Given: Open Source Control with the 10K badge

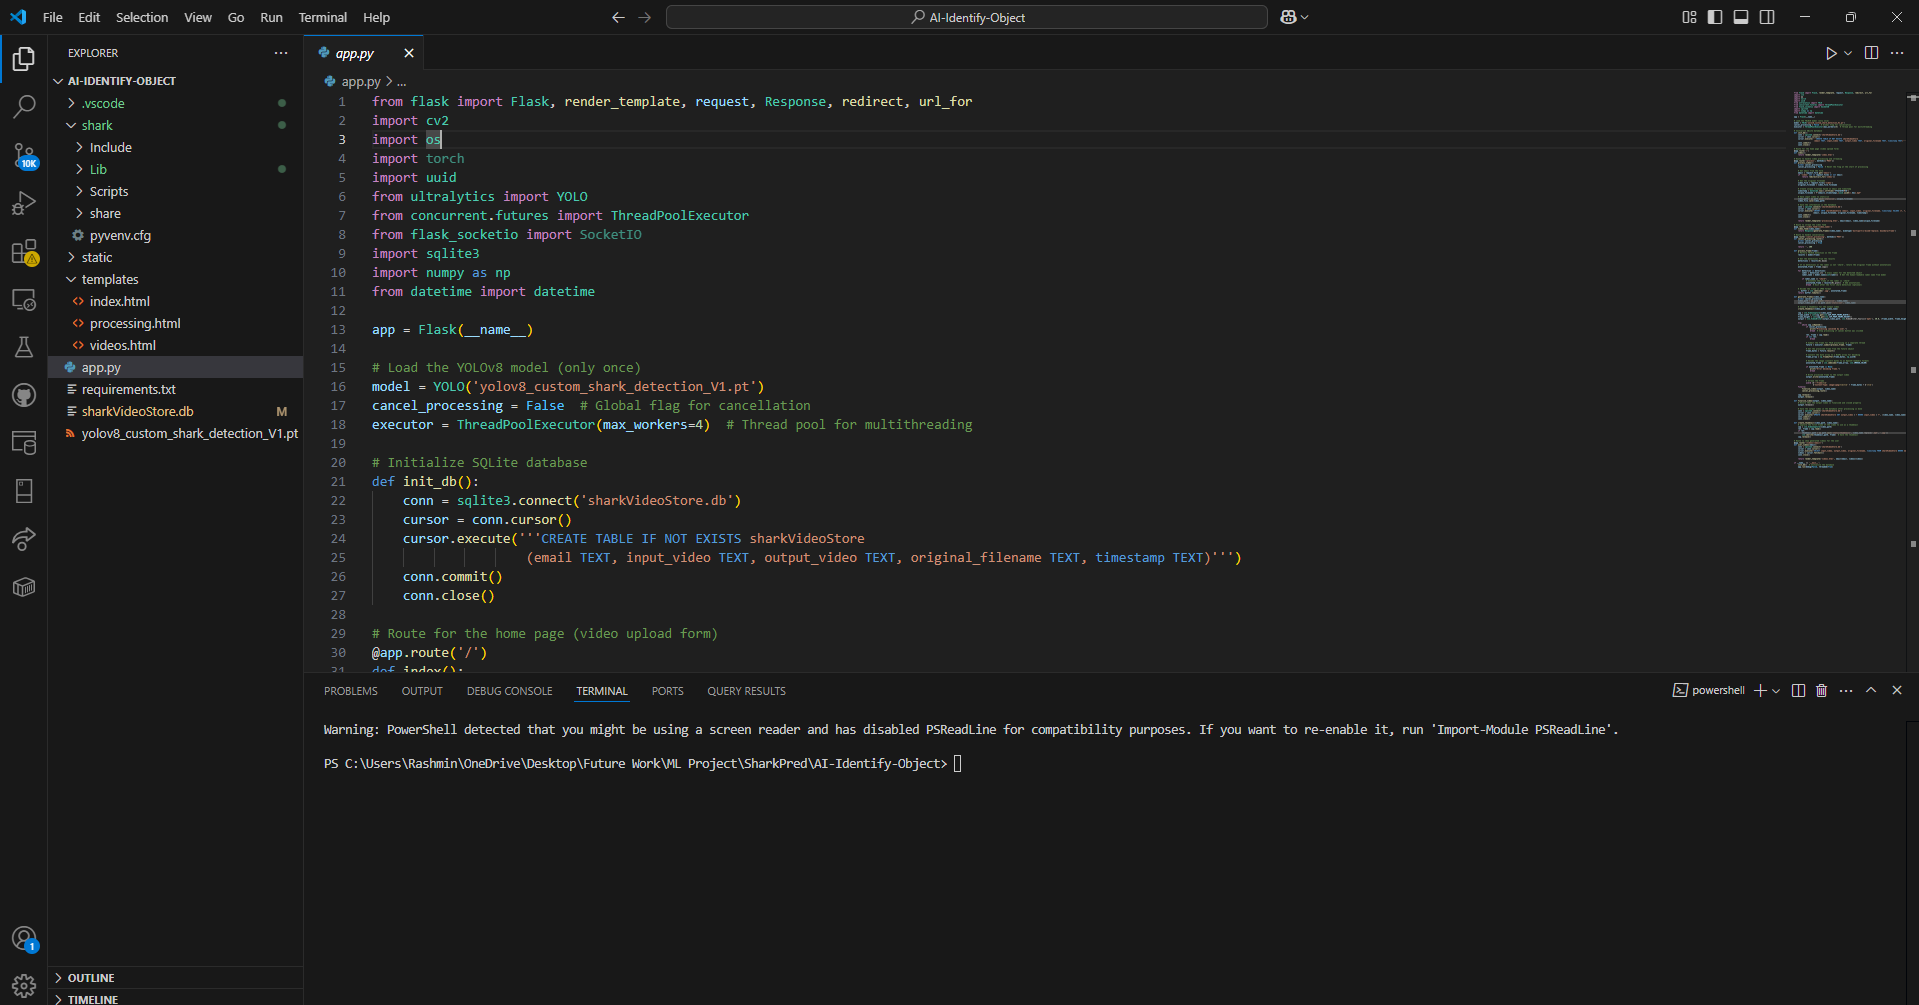Looking at the screenshot, I should 24,155.
